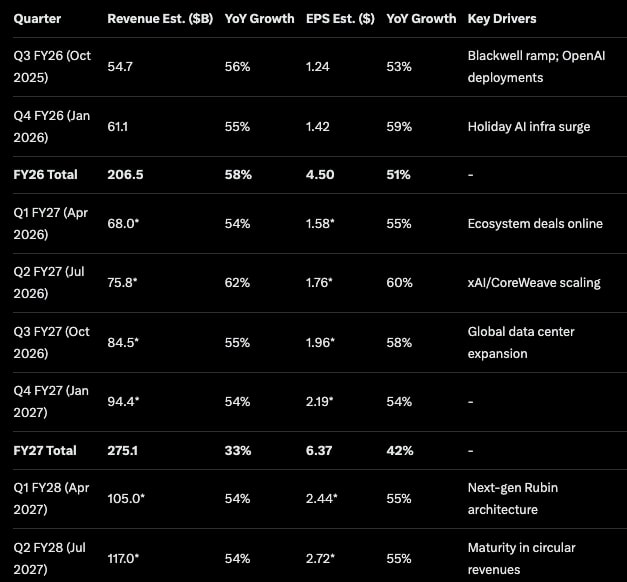Select the 54.7 revenue estimate cell
This screenshot has height=582, width=627.
click(119, 66)
